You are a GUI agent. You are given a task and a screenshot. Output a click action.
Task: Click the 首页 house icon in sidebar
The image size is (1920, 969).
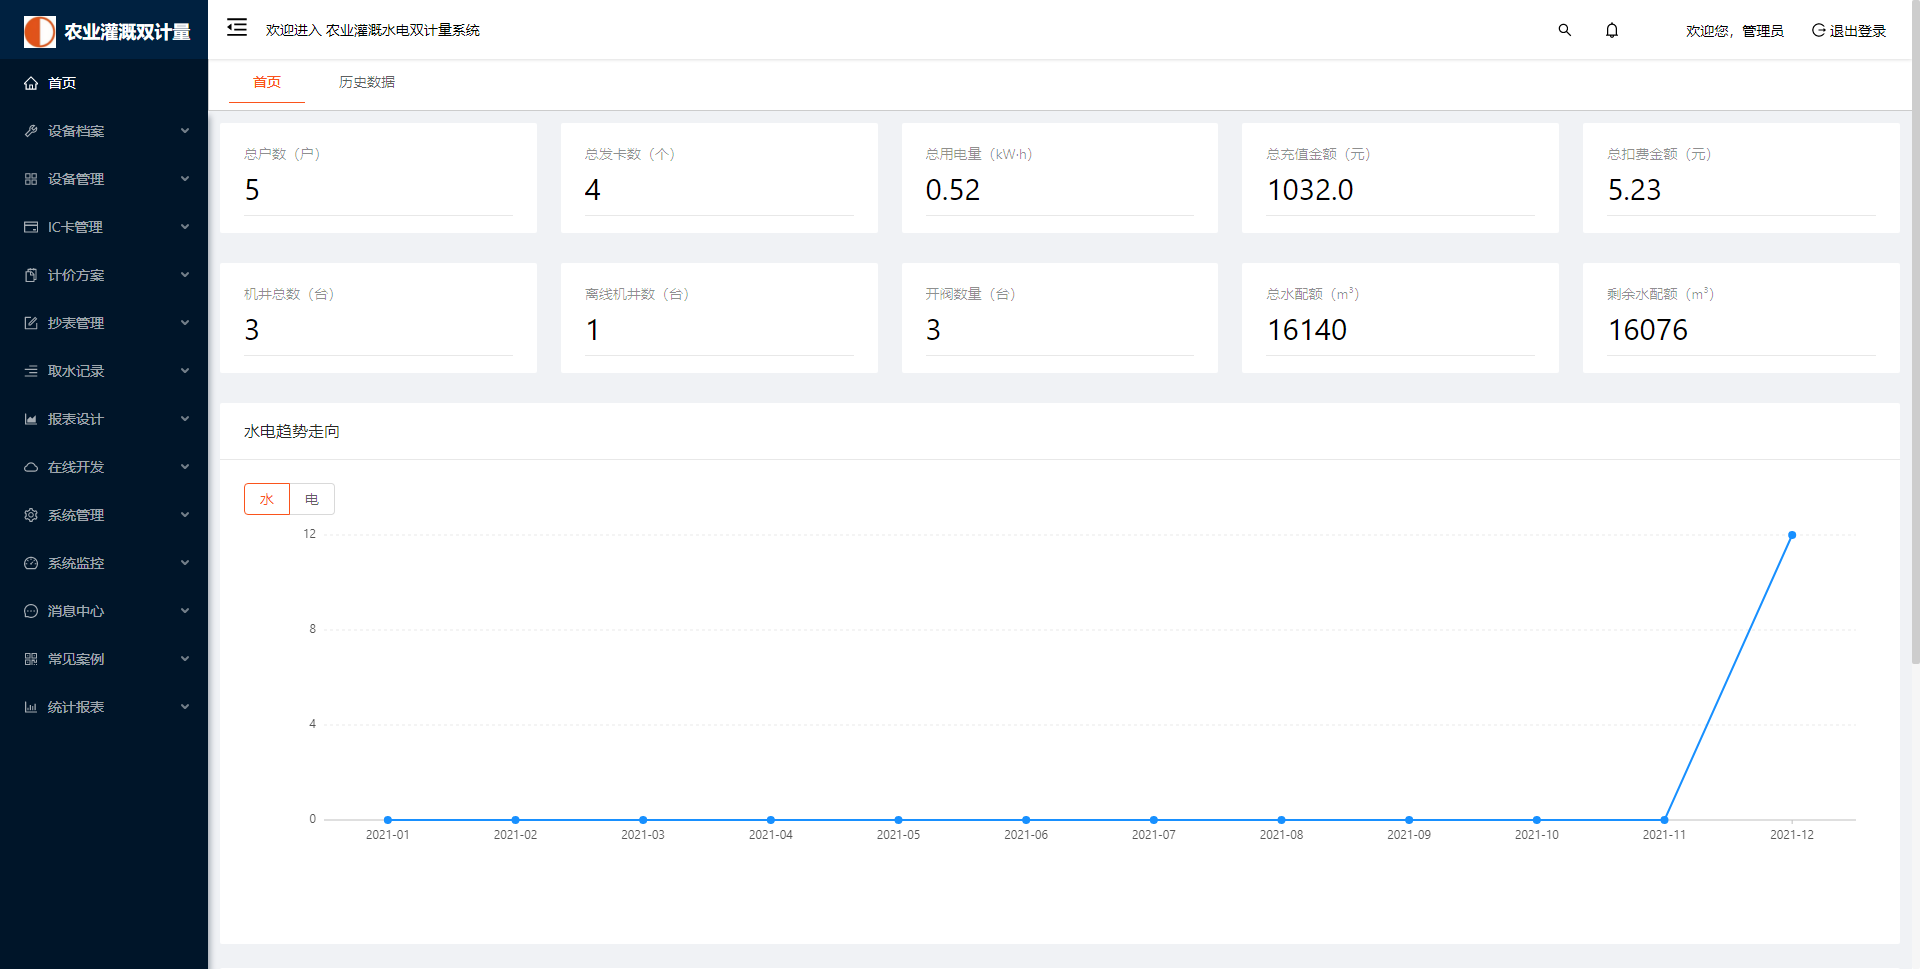[x=31, y=83]
